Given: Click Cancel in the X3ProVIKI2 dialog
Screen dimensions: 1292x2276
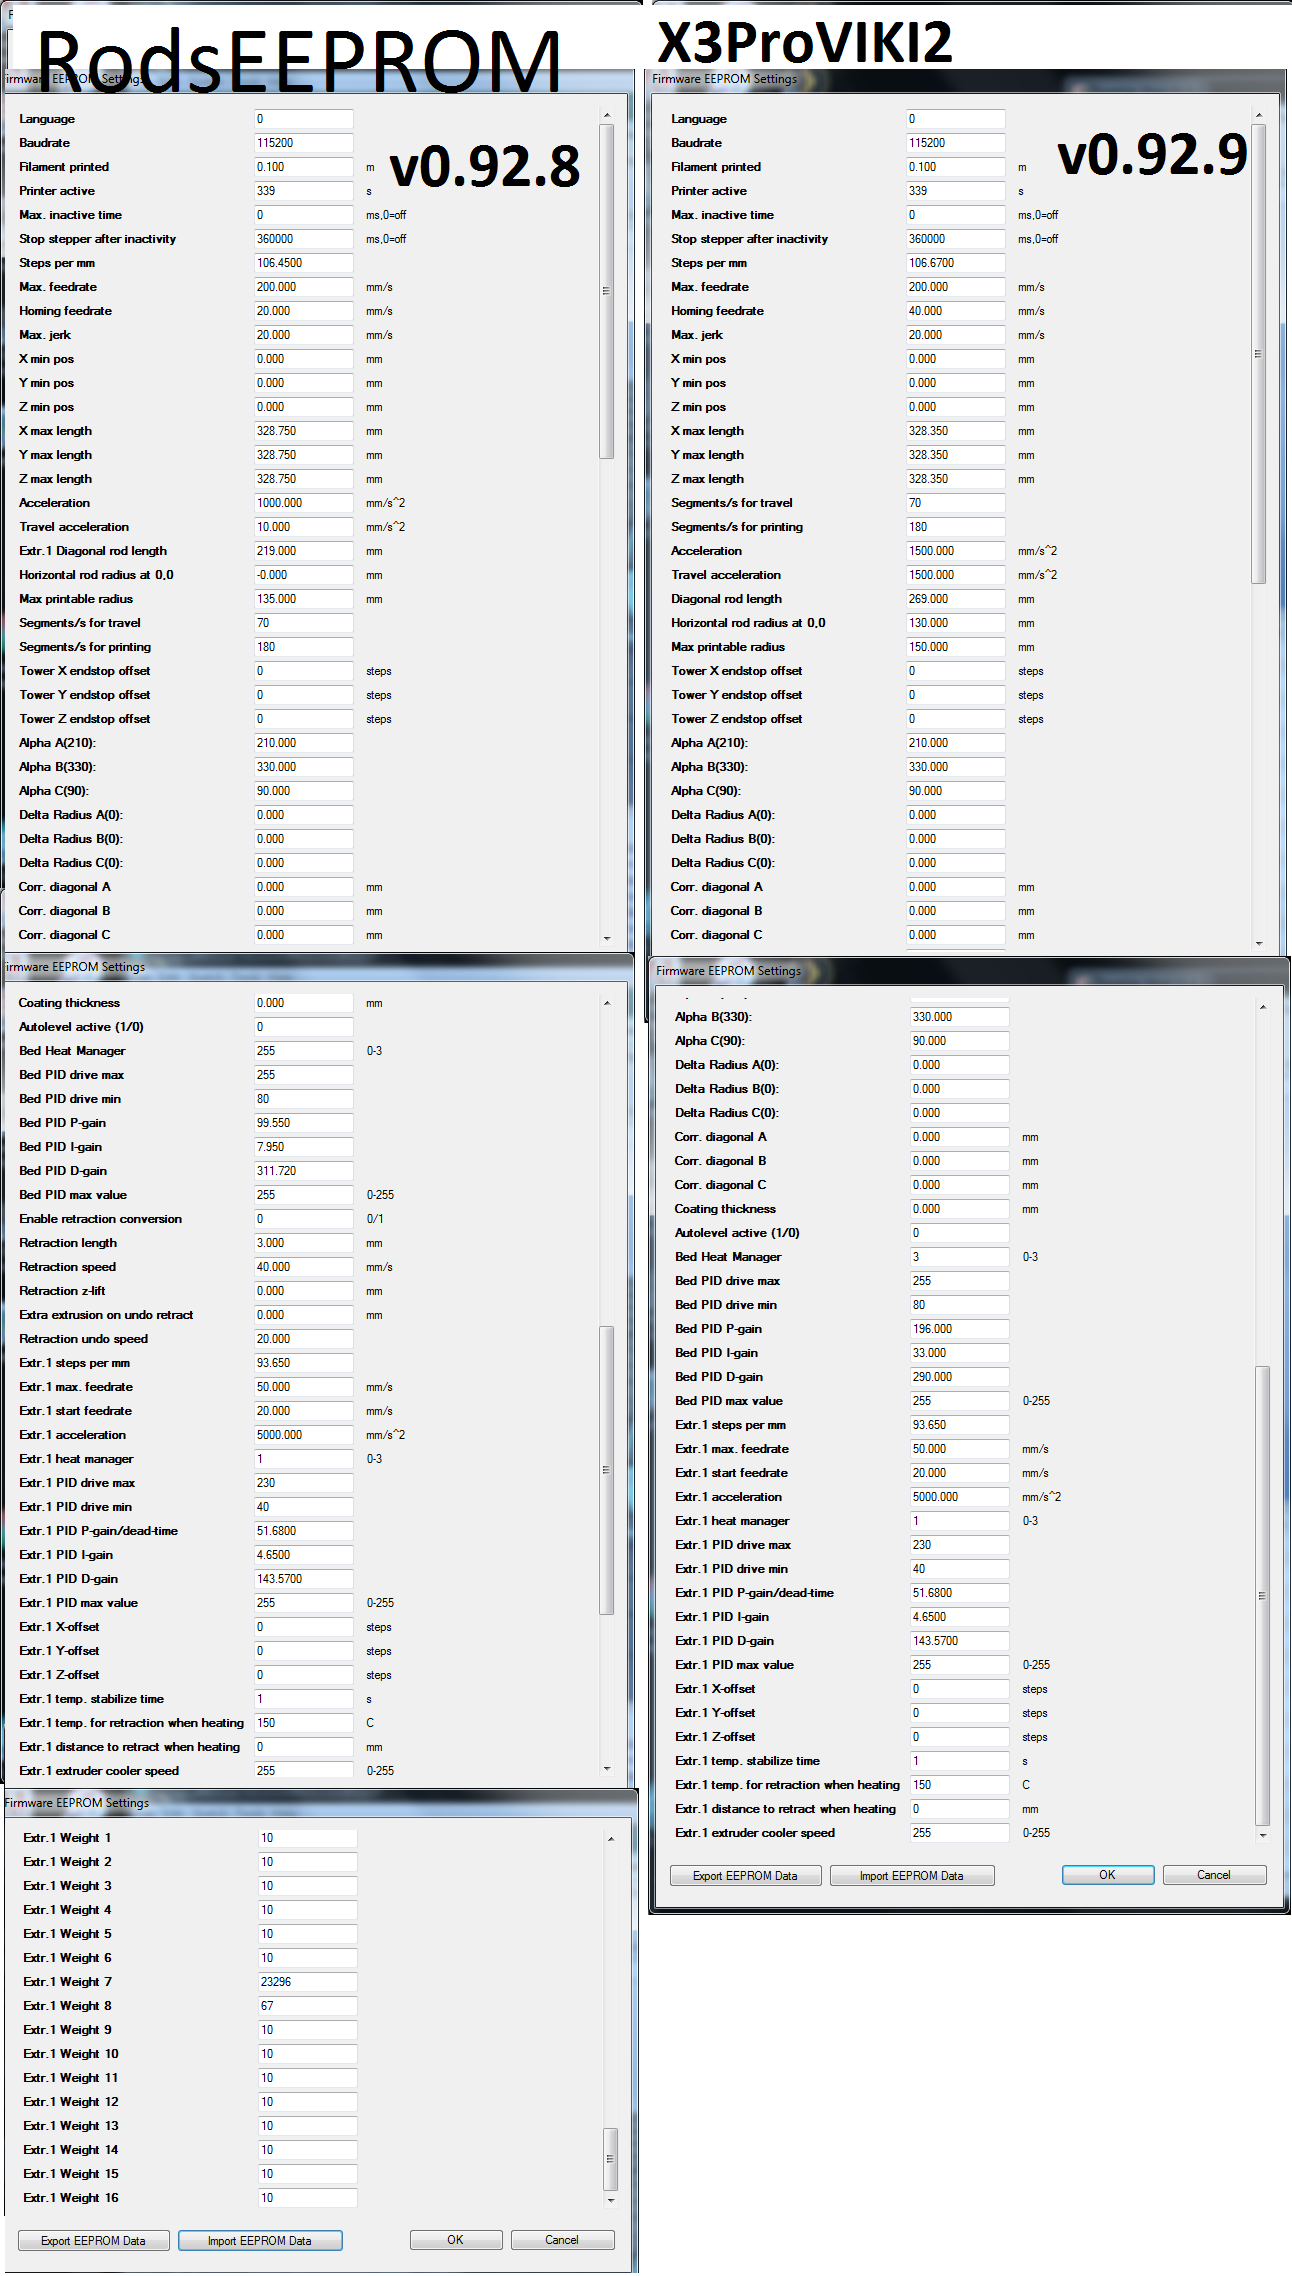Looking at the screenshot, I should [1214, 1875].
